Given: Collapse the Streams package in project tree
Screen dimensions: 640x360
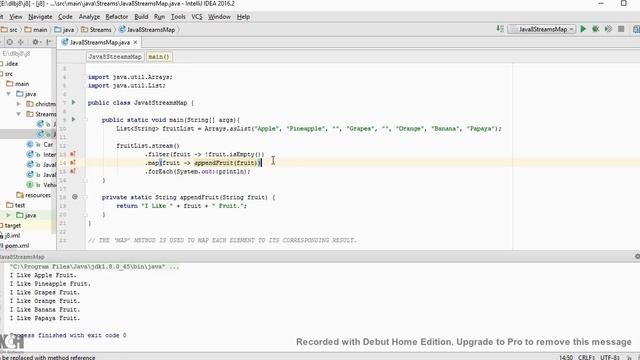Looking at the screenshot, I should click(x=18, y=114).
